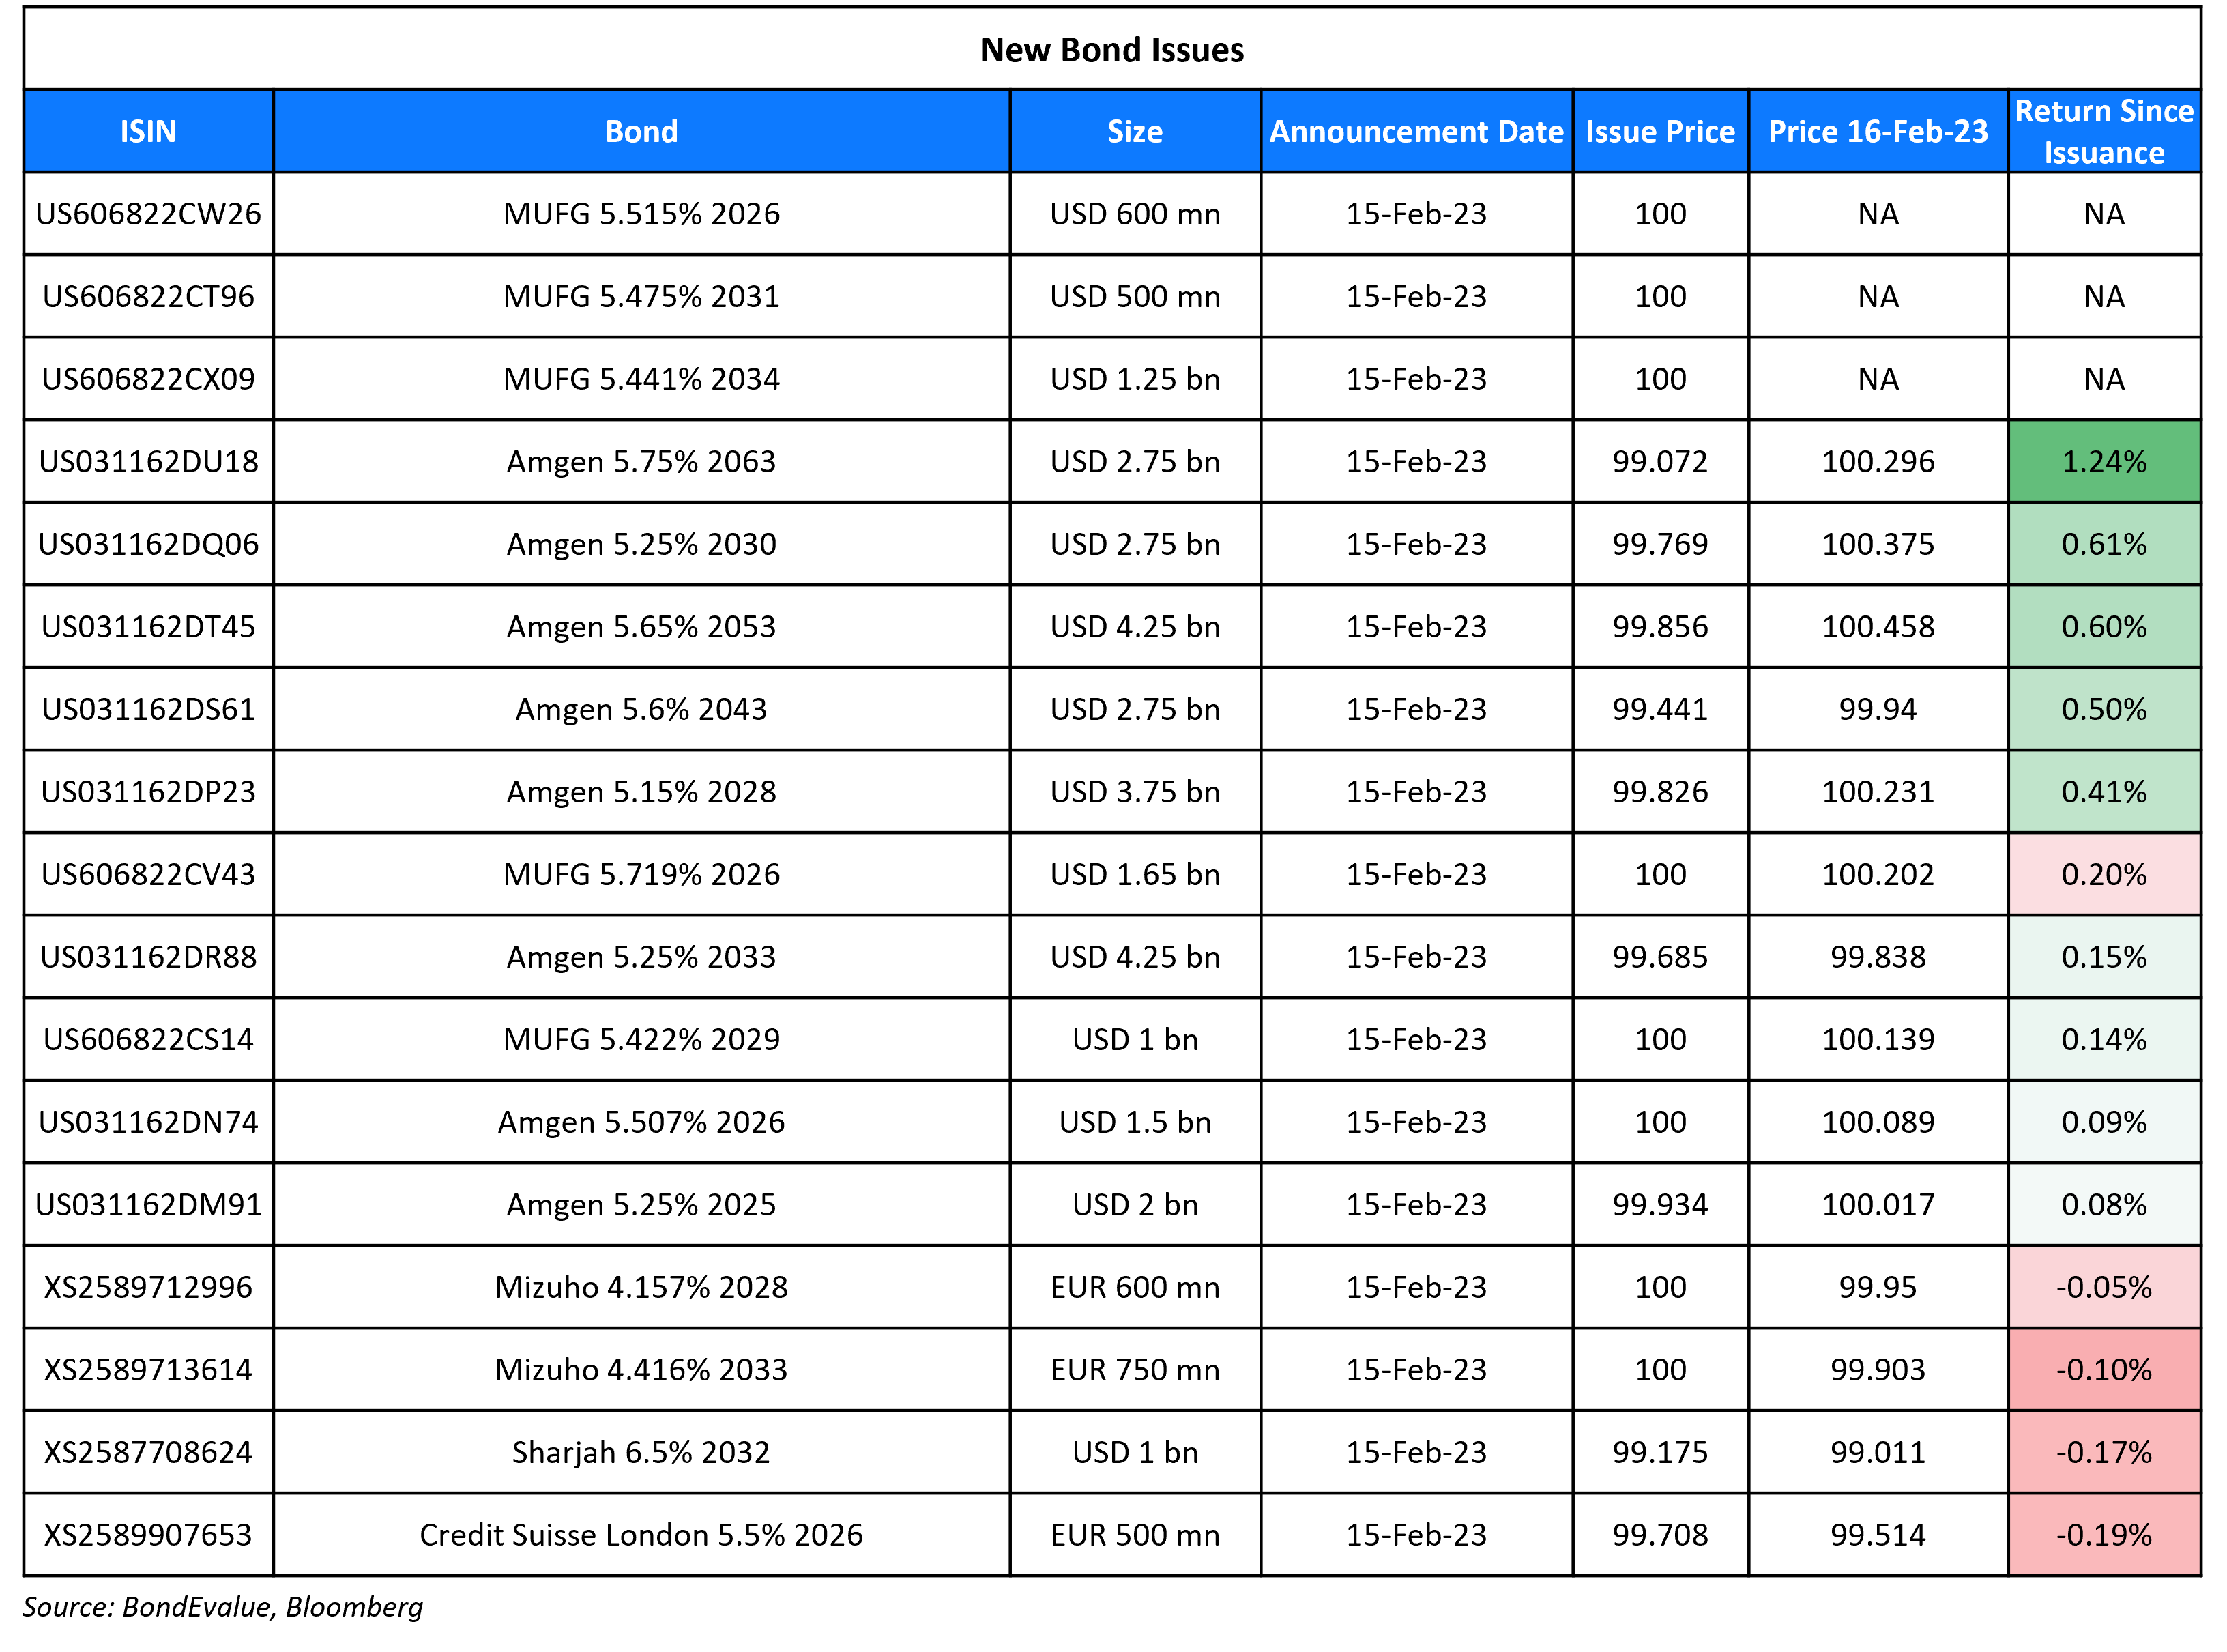Click price 100.375
2227x1652 pixels.
[1878, 544]
